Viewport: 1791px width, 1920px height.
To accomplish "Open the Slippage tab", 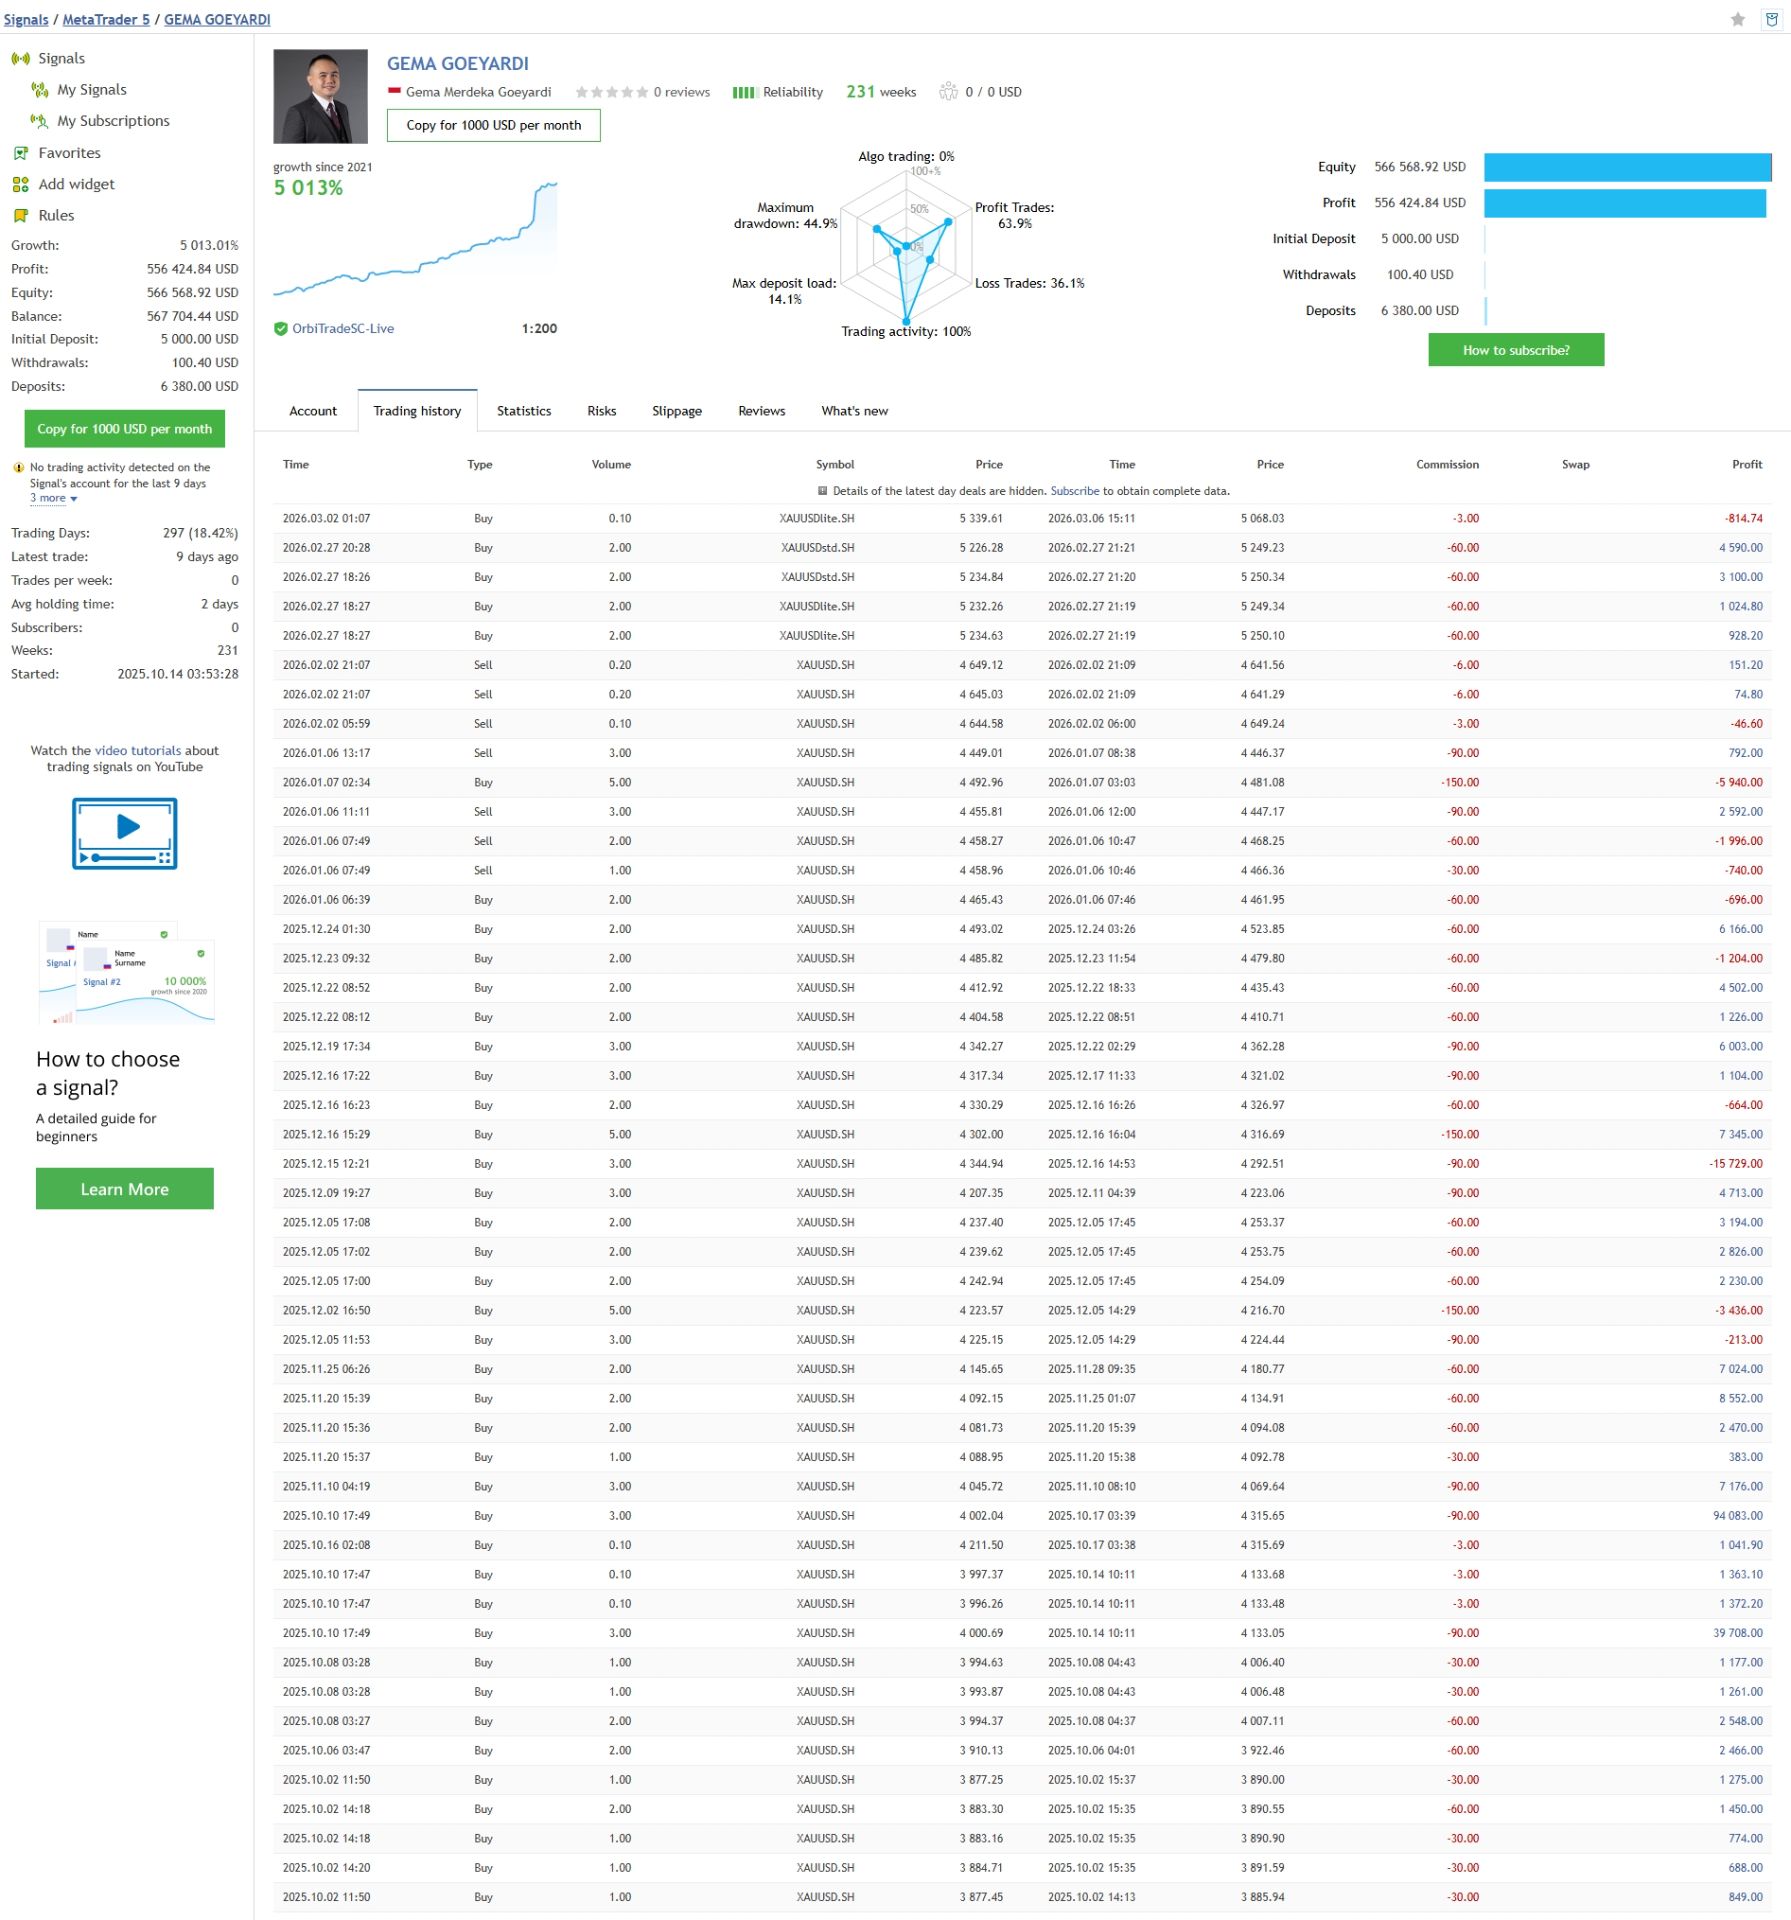I will click(x=676, y=411).
